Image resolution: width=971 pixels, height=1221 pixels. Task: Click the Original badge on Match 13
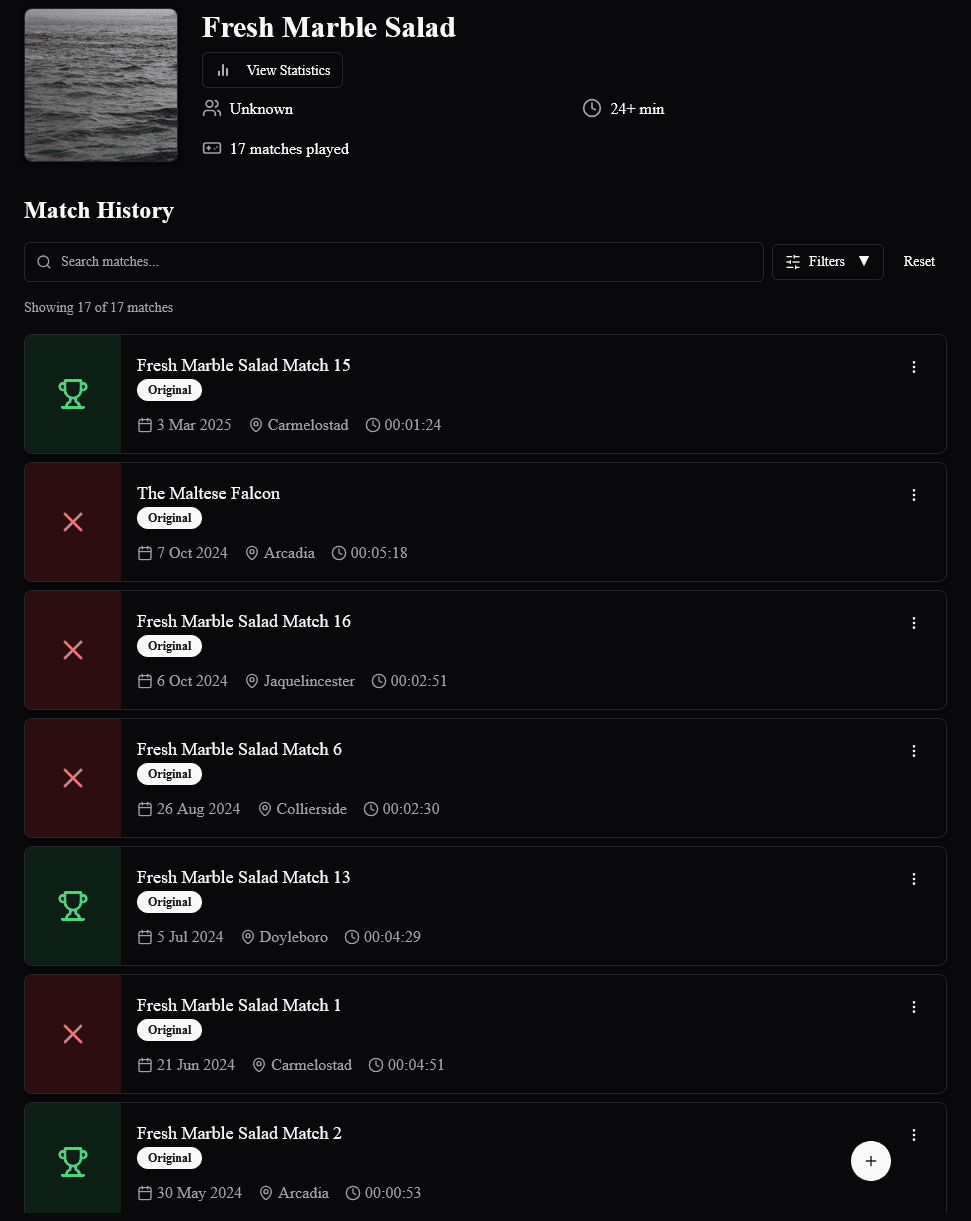(168, 902)
